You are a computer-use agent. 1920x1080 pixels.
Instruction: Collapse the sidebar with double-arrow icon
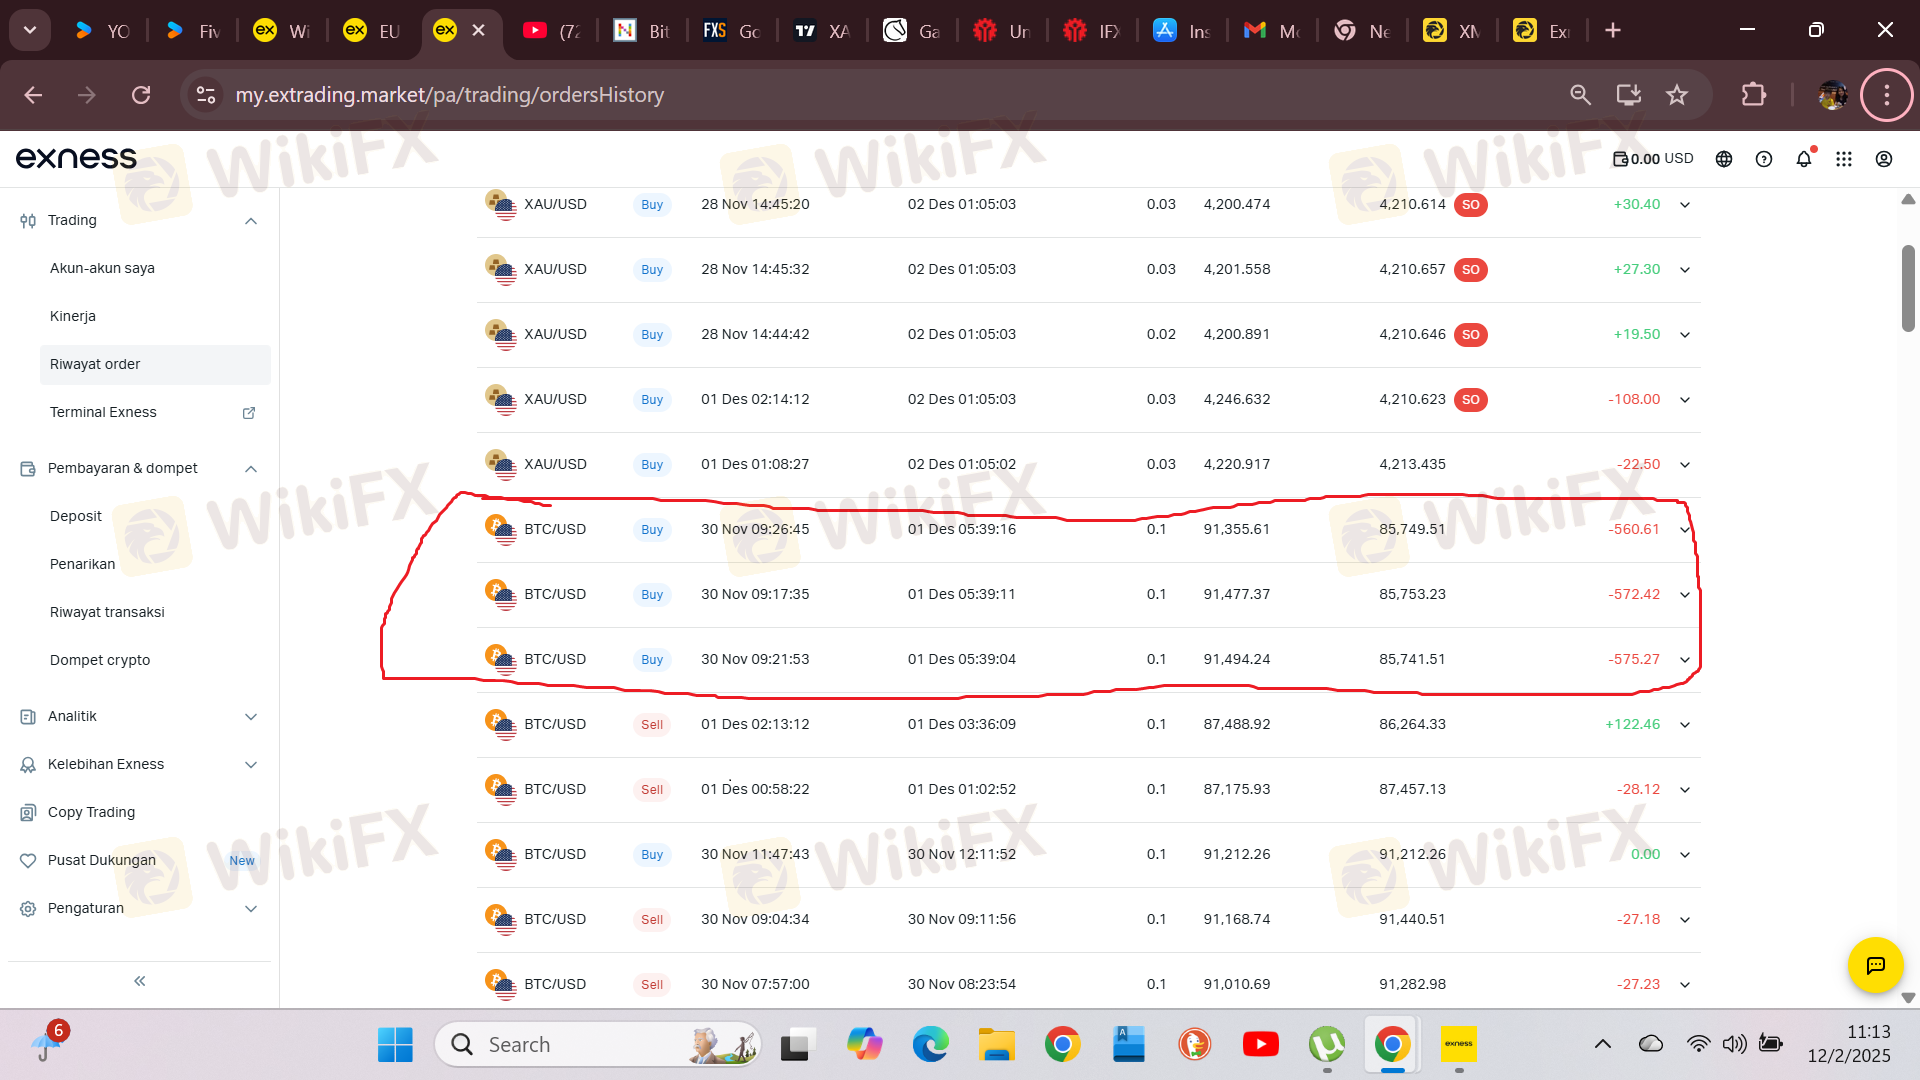140,981
